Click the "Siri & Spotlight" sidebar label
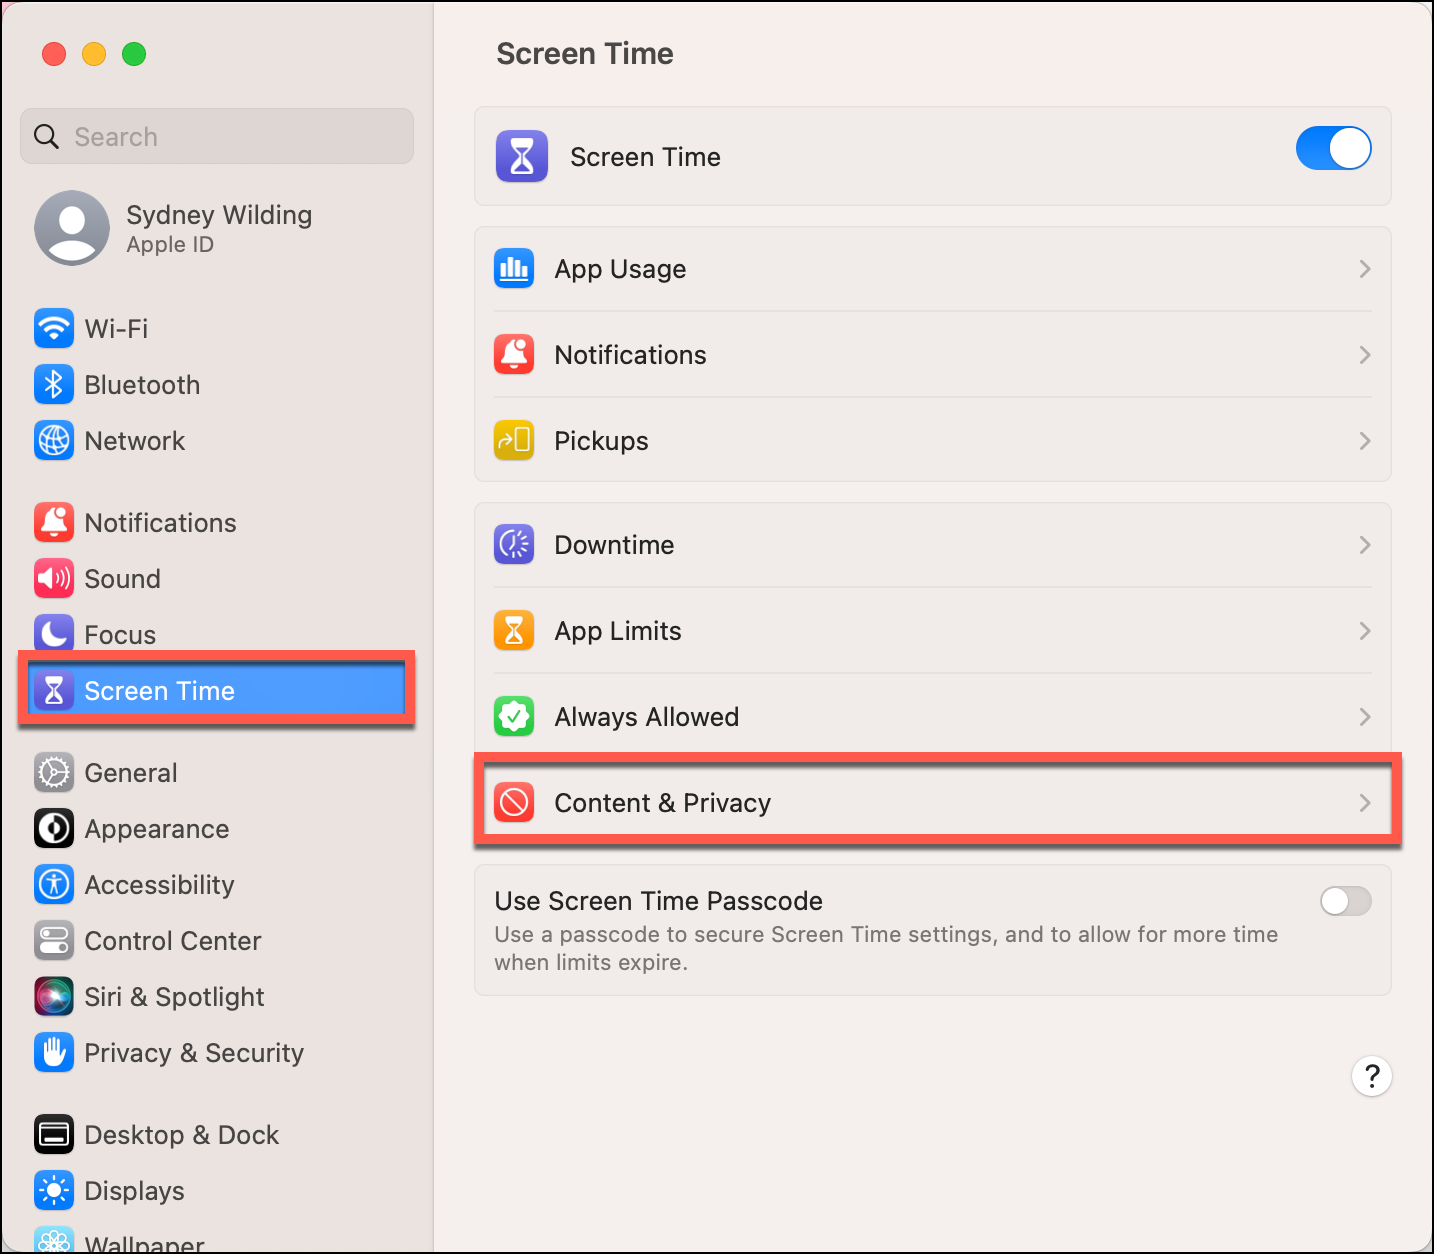The image size is (1434, 1254). (x=175, y=997)
